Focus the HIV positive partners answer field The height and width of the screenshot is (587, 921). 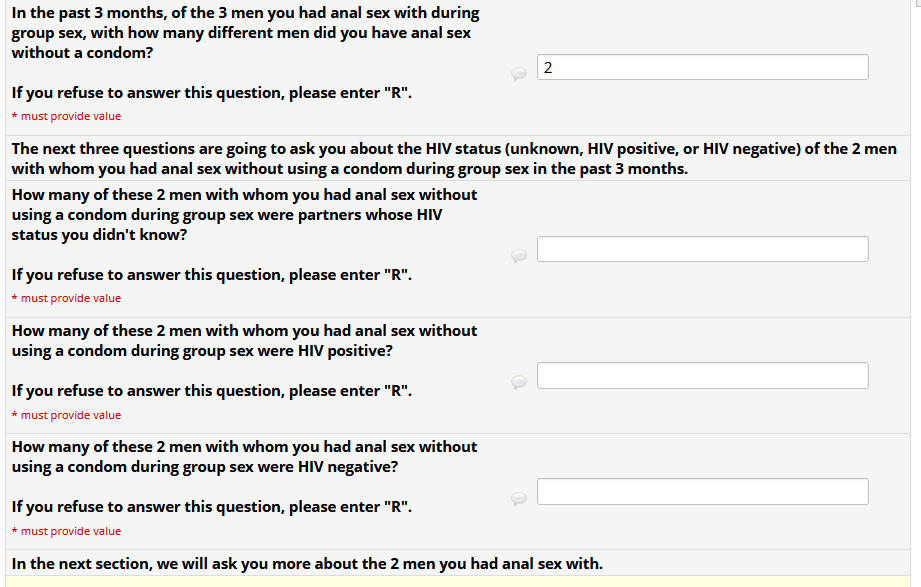coord(702,375)
